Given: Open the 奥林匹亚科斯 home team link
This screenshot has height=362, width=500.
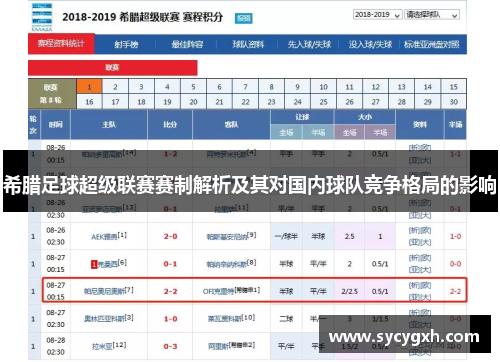Looking at the screenshot, I should (104, 319).
